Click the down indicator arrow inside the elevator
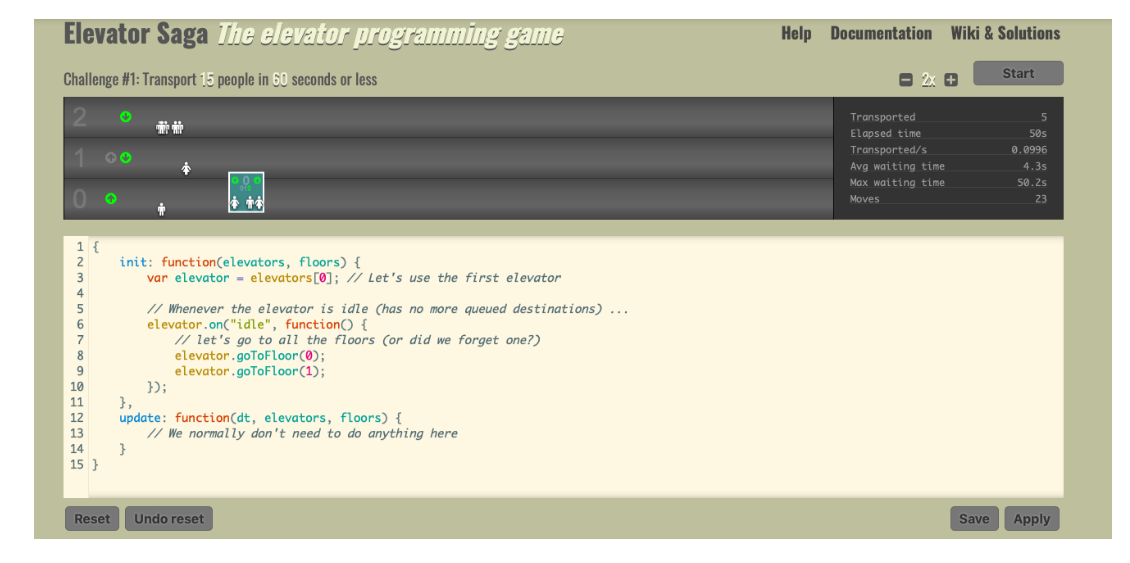 click(257, 180)
